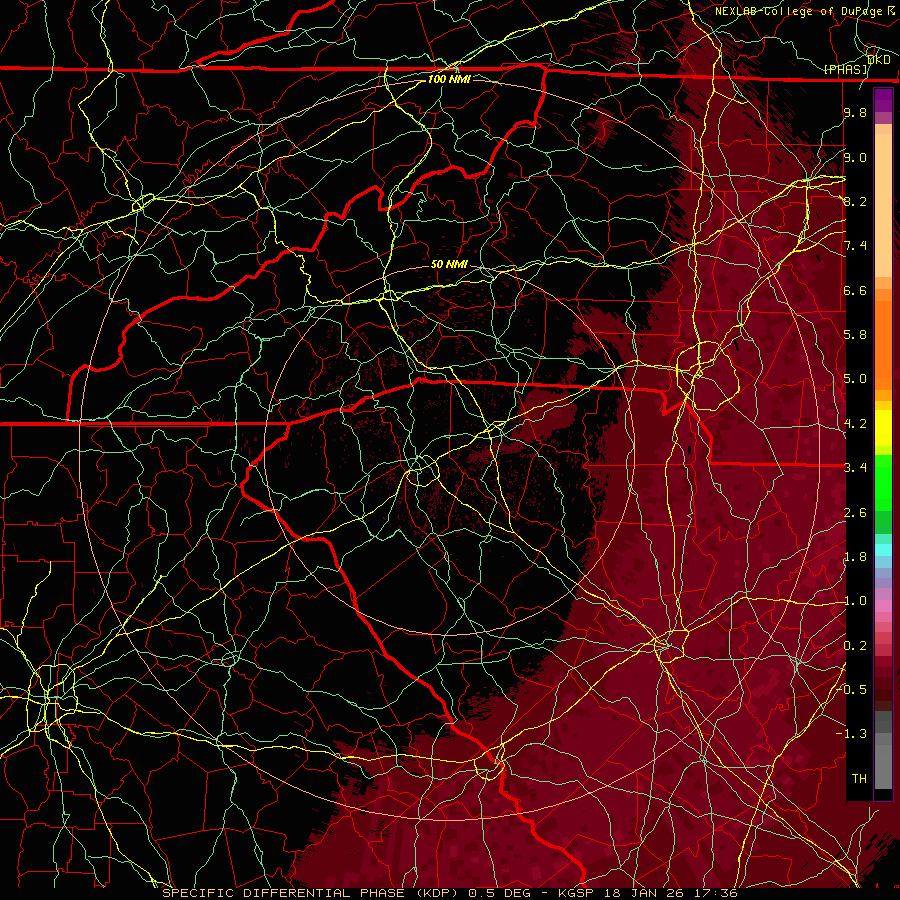Select the -1.3 legend value
This screenshot has width=900, height=900.
[852, 734]
